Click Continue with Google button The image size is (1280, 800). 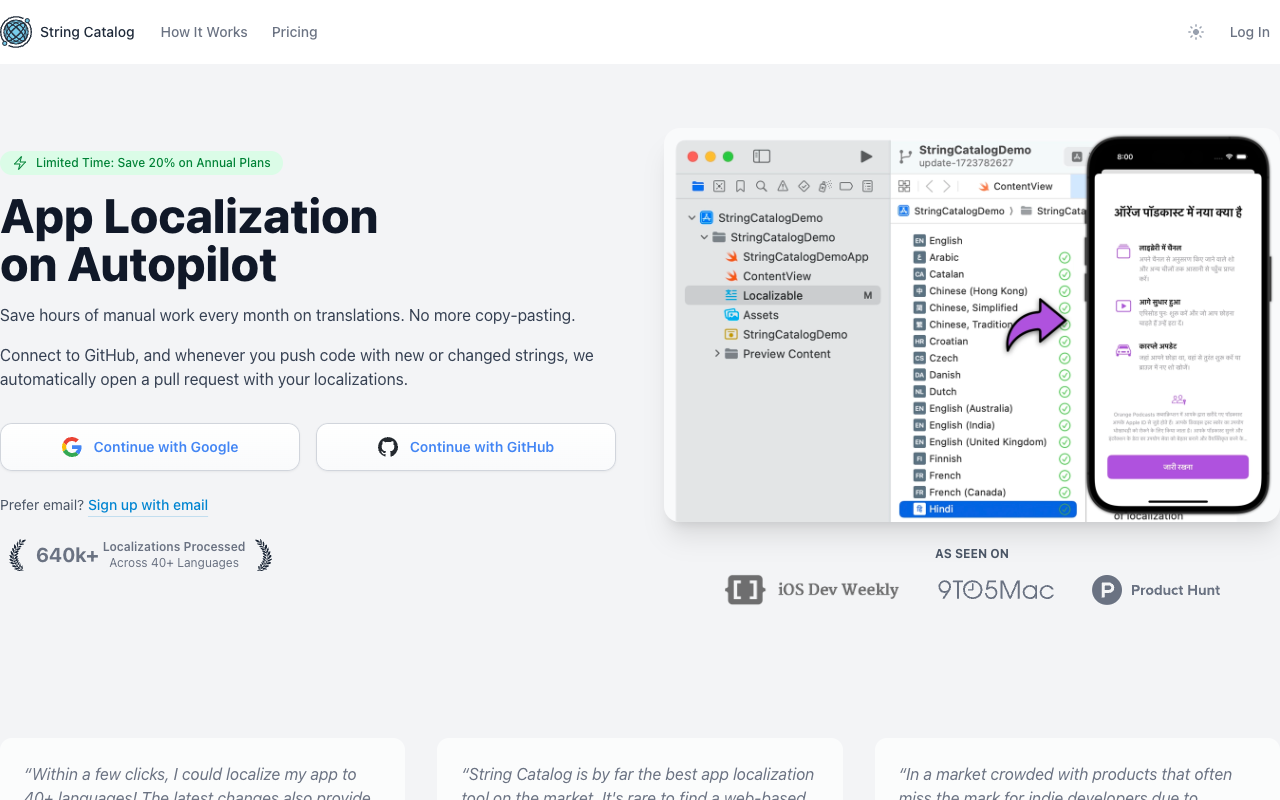point(150,447)
